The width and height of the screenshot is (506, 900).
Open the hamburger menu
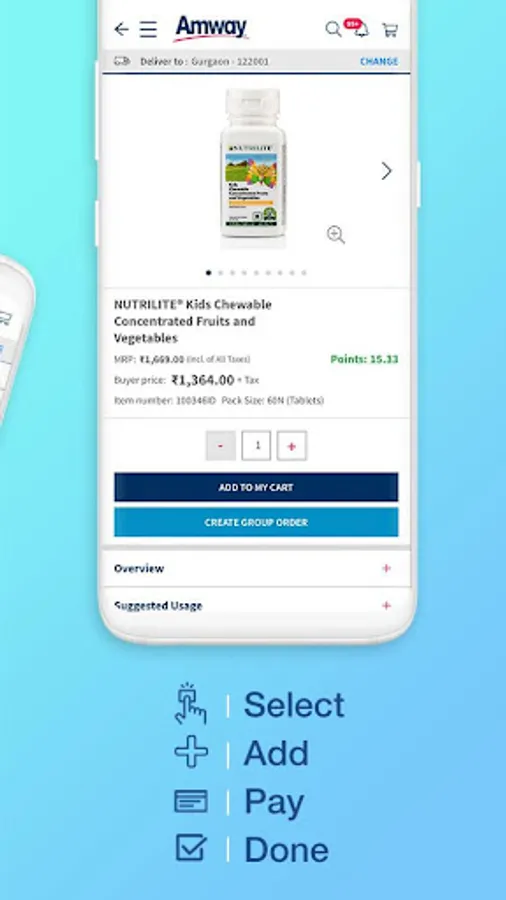point(148,29)
